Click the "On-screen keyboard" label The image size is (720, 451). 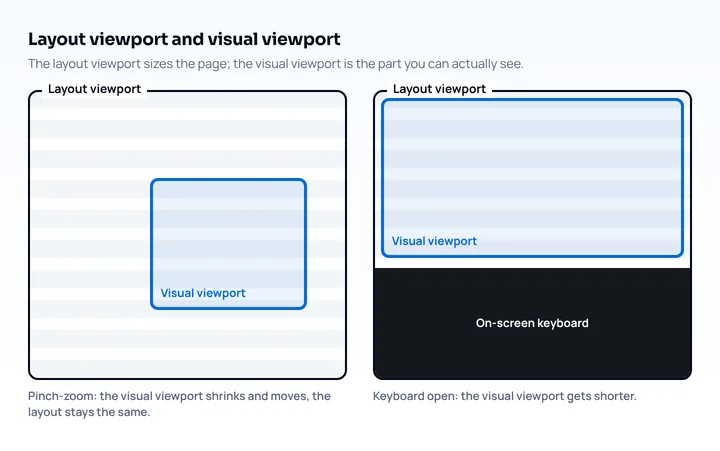[532, 323]
